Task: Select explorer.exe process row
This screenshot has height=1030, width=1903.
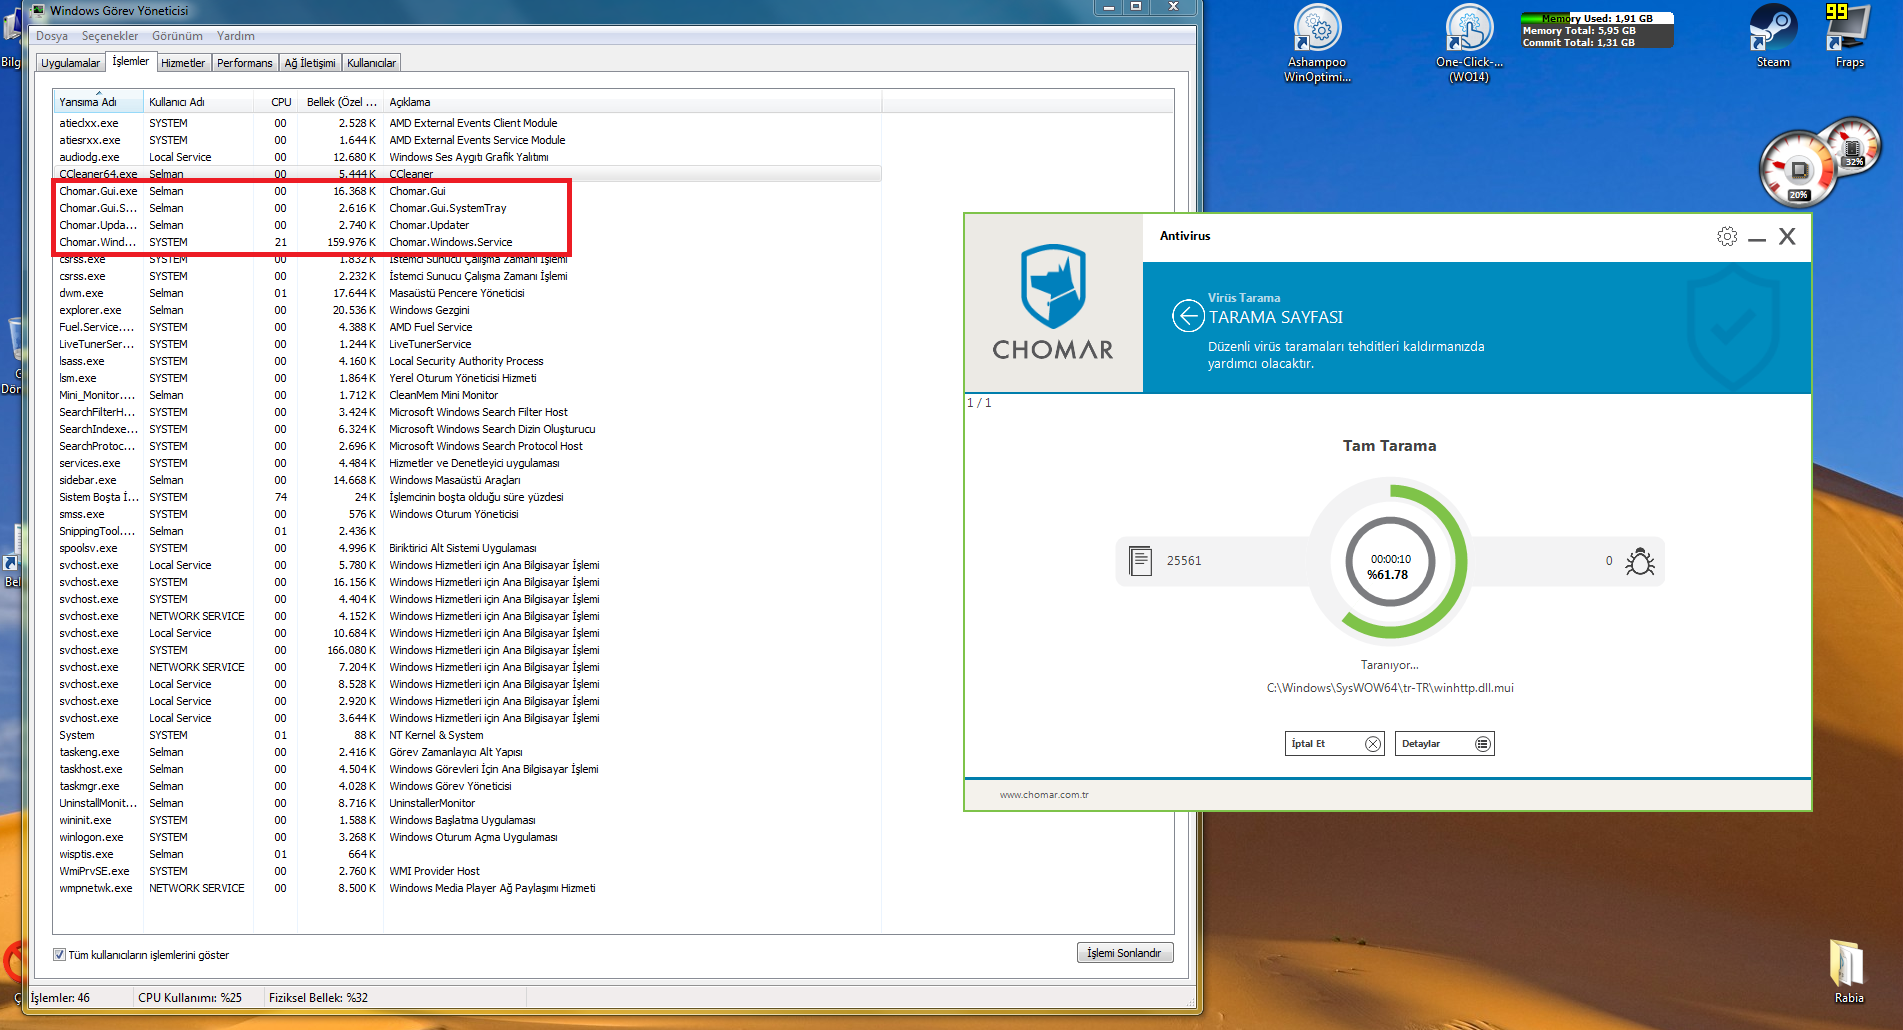Action: 467,310
